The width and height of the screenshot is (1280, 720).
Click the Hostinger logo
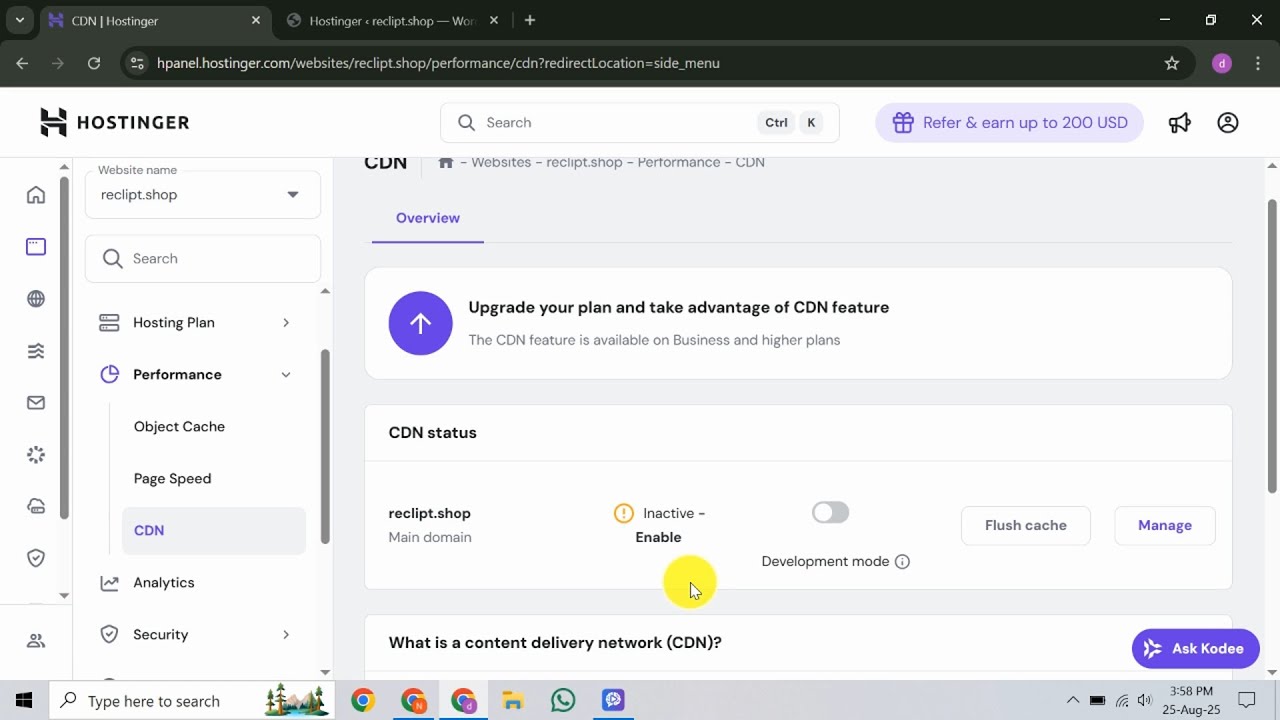tap(114, 122)
